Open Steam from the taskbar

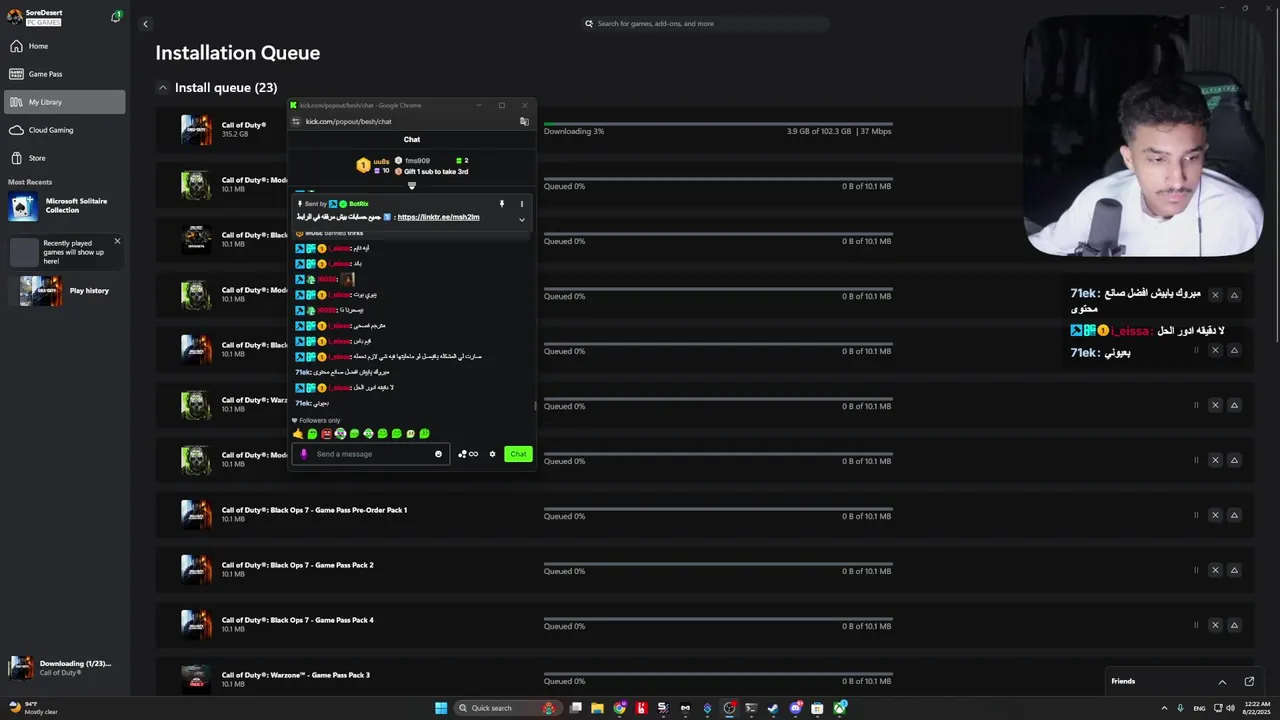[x=773, y=708]
